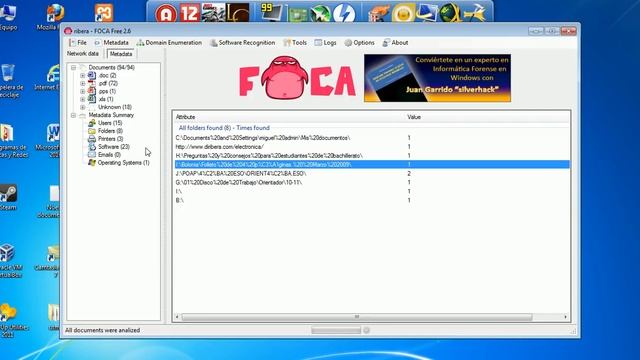Open the green X sphere dock icon
This screenshot has height=360, width=640.
(320, 13)
